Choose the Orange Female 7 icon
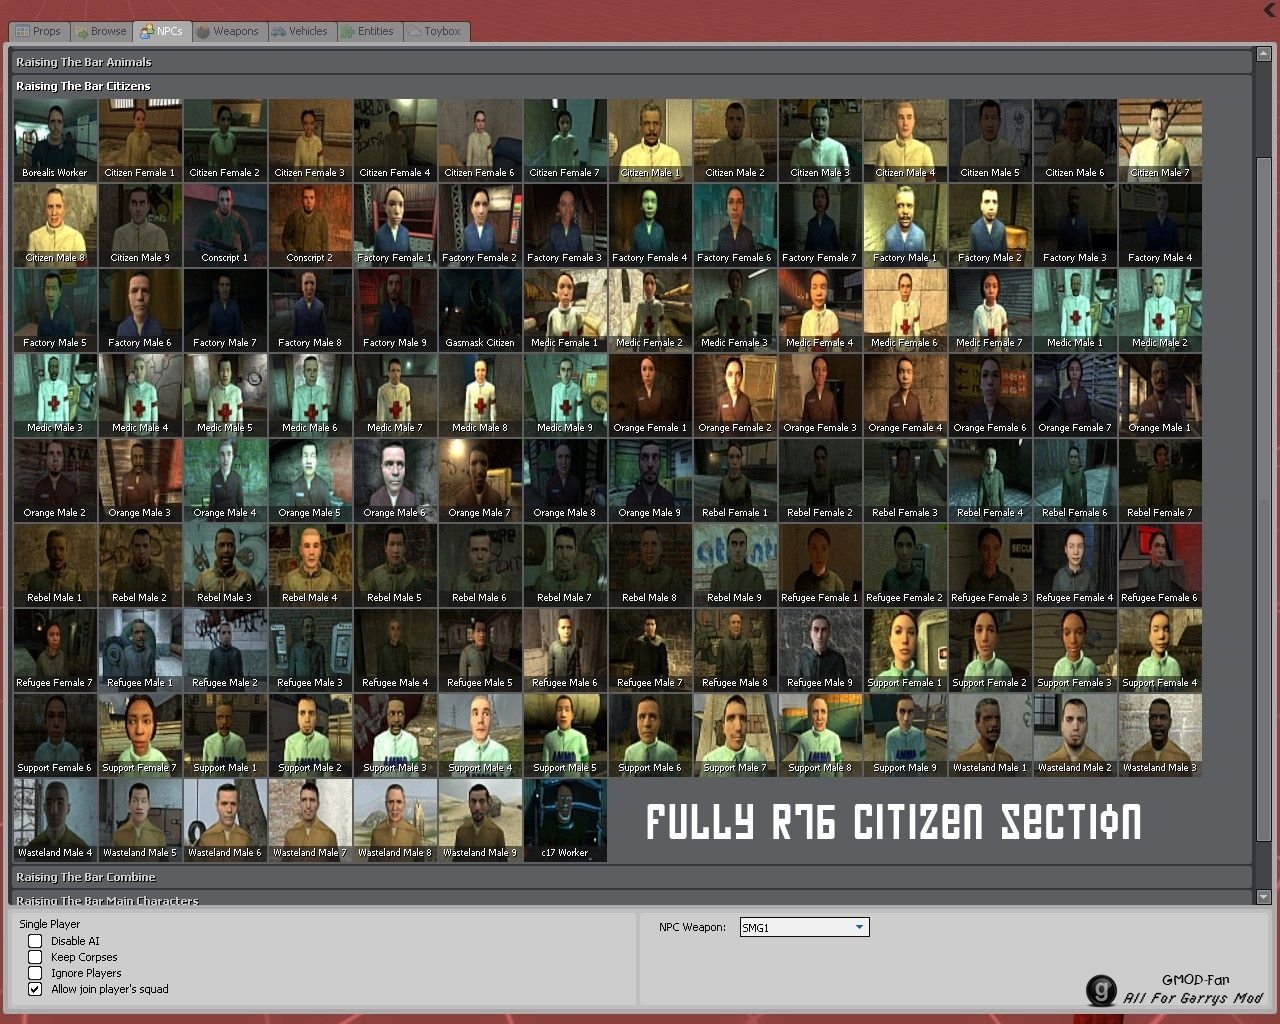 pyautogui.click(x=1075, y=395)
